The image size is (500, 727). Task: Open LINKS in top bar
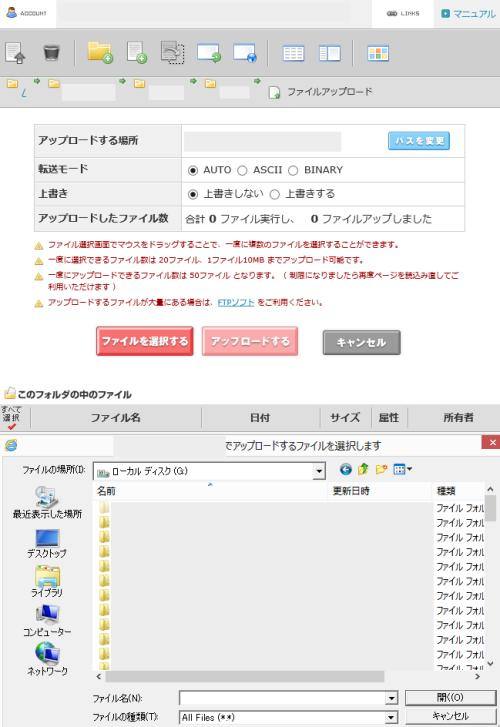pos(403,13)
